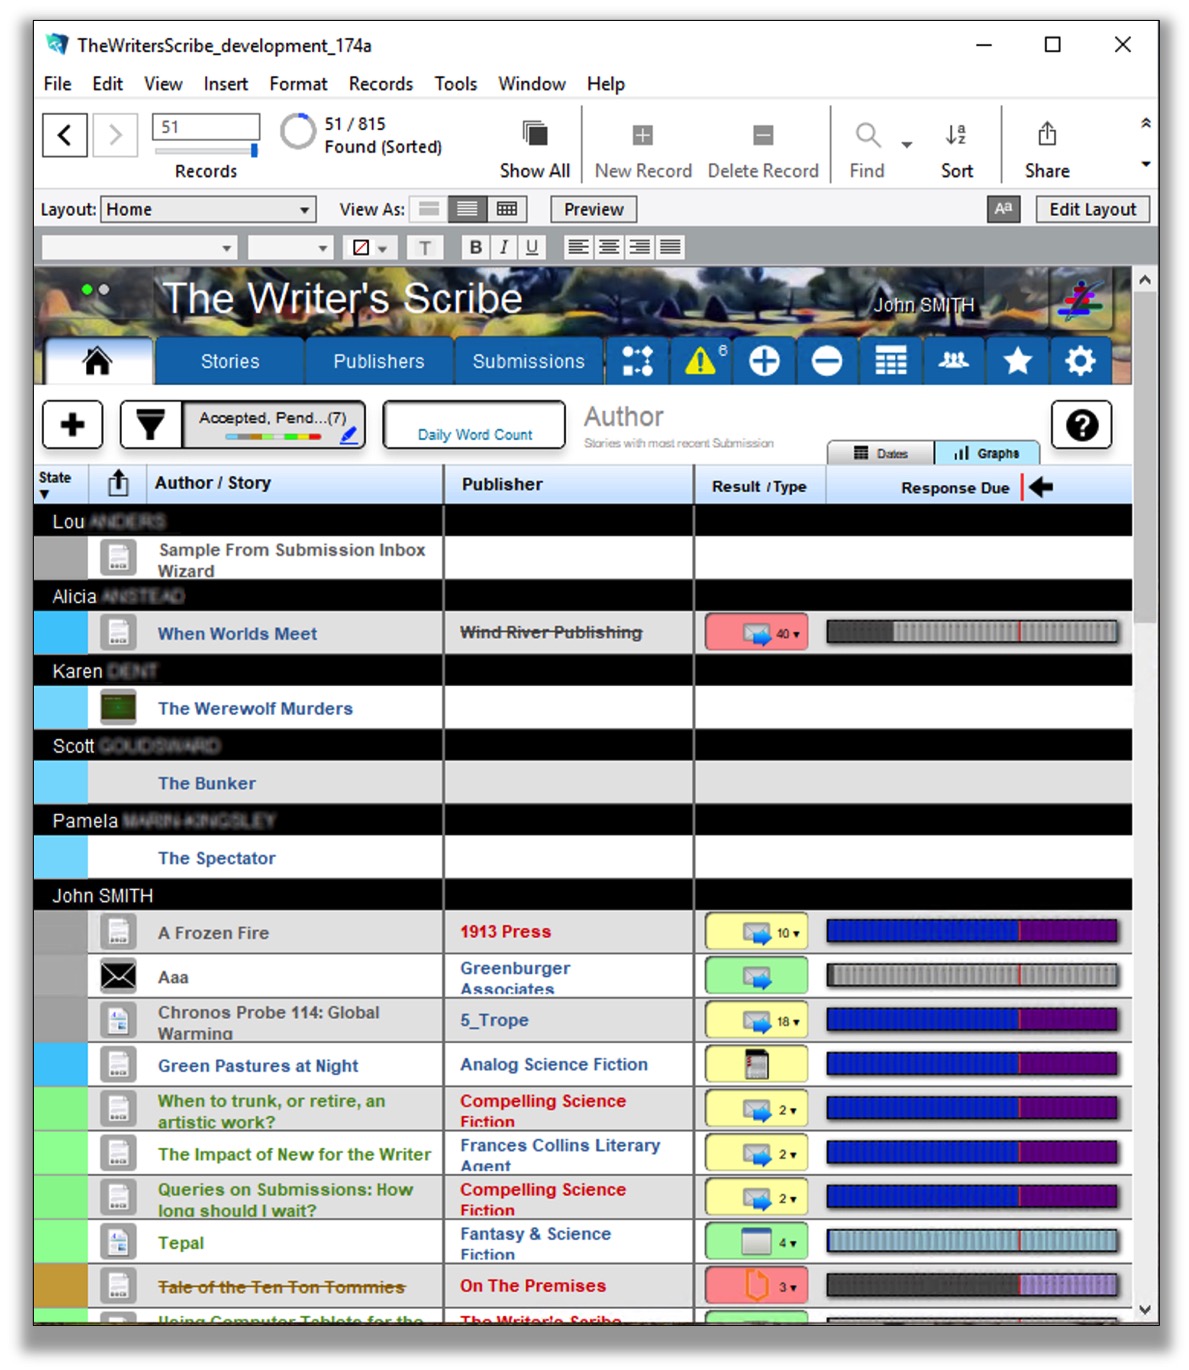Click the export arrow icon in column header
This screenshot has width=1189, height=1370.
[118, 483]
